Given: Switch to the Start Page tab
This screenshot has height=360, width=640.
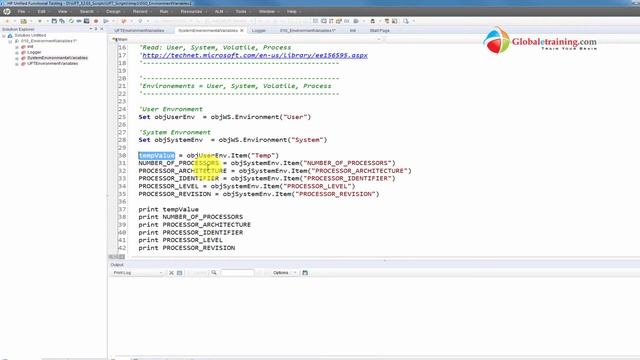Looking at the screenshot, I should (380, 31).
